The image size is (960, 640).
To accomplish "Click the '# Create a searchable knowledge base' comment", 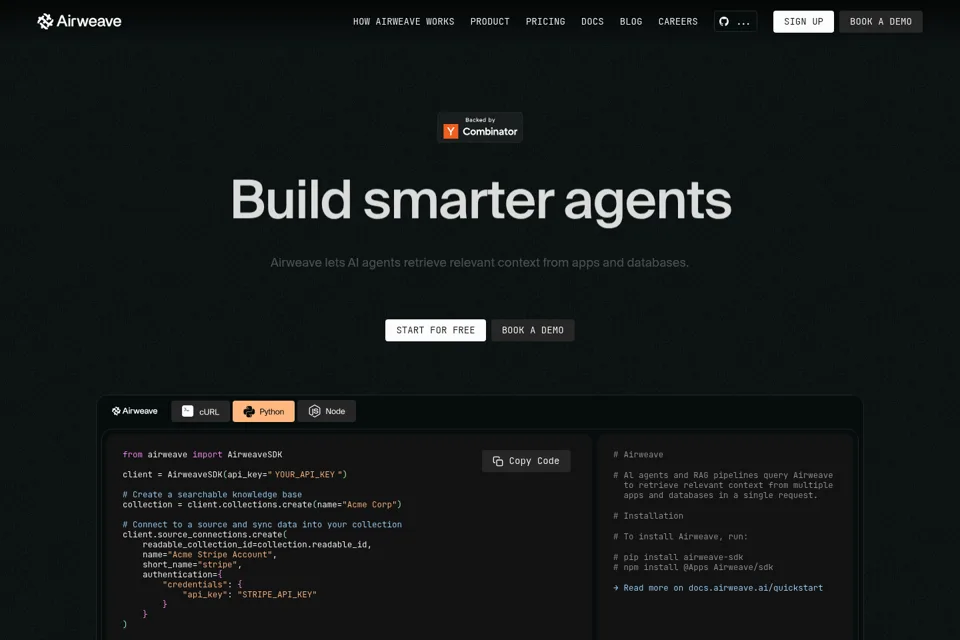I will [x=212, y=494].
